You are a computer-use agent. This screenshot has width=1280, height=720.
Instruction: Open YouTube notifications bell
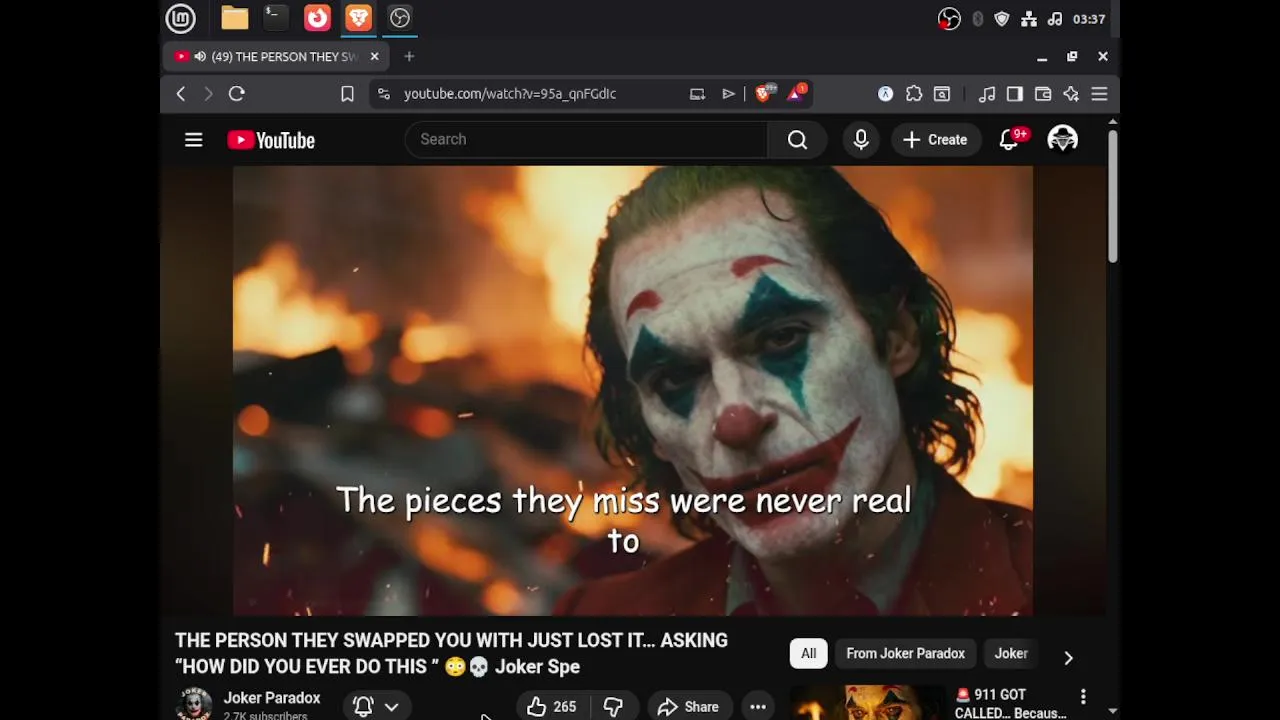1009,140
